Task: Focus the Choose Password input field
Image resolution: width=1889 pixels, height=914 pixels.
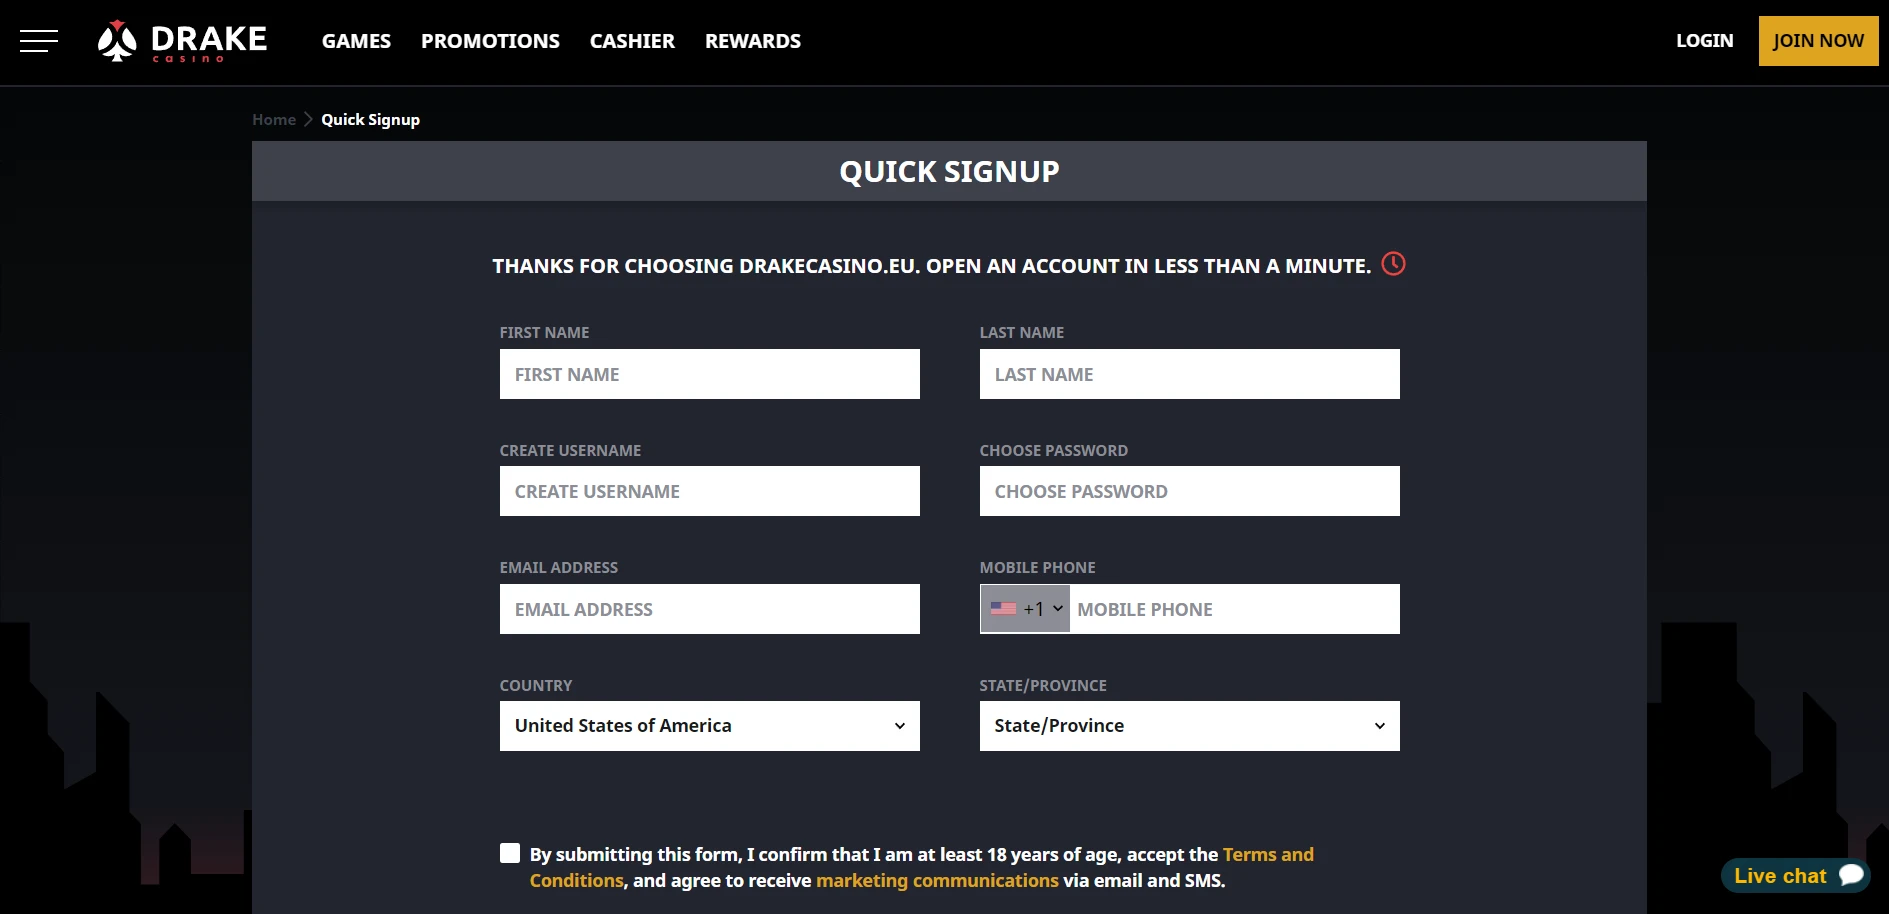Action: pos(1189,491)
